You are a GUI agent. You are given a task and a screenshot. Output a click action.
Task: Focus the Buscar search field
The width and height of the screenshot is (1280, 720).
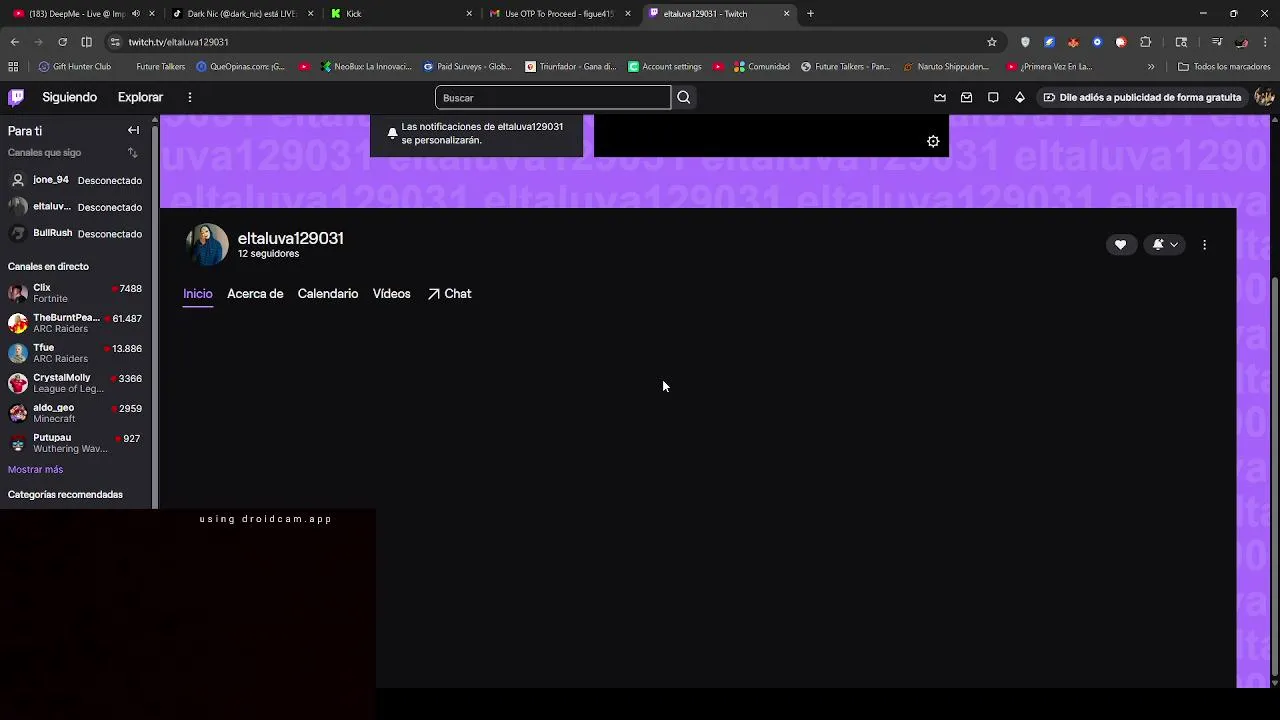click(553, 97)
